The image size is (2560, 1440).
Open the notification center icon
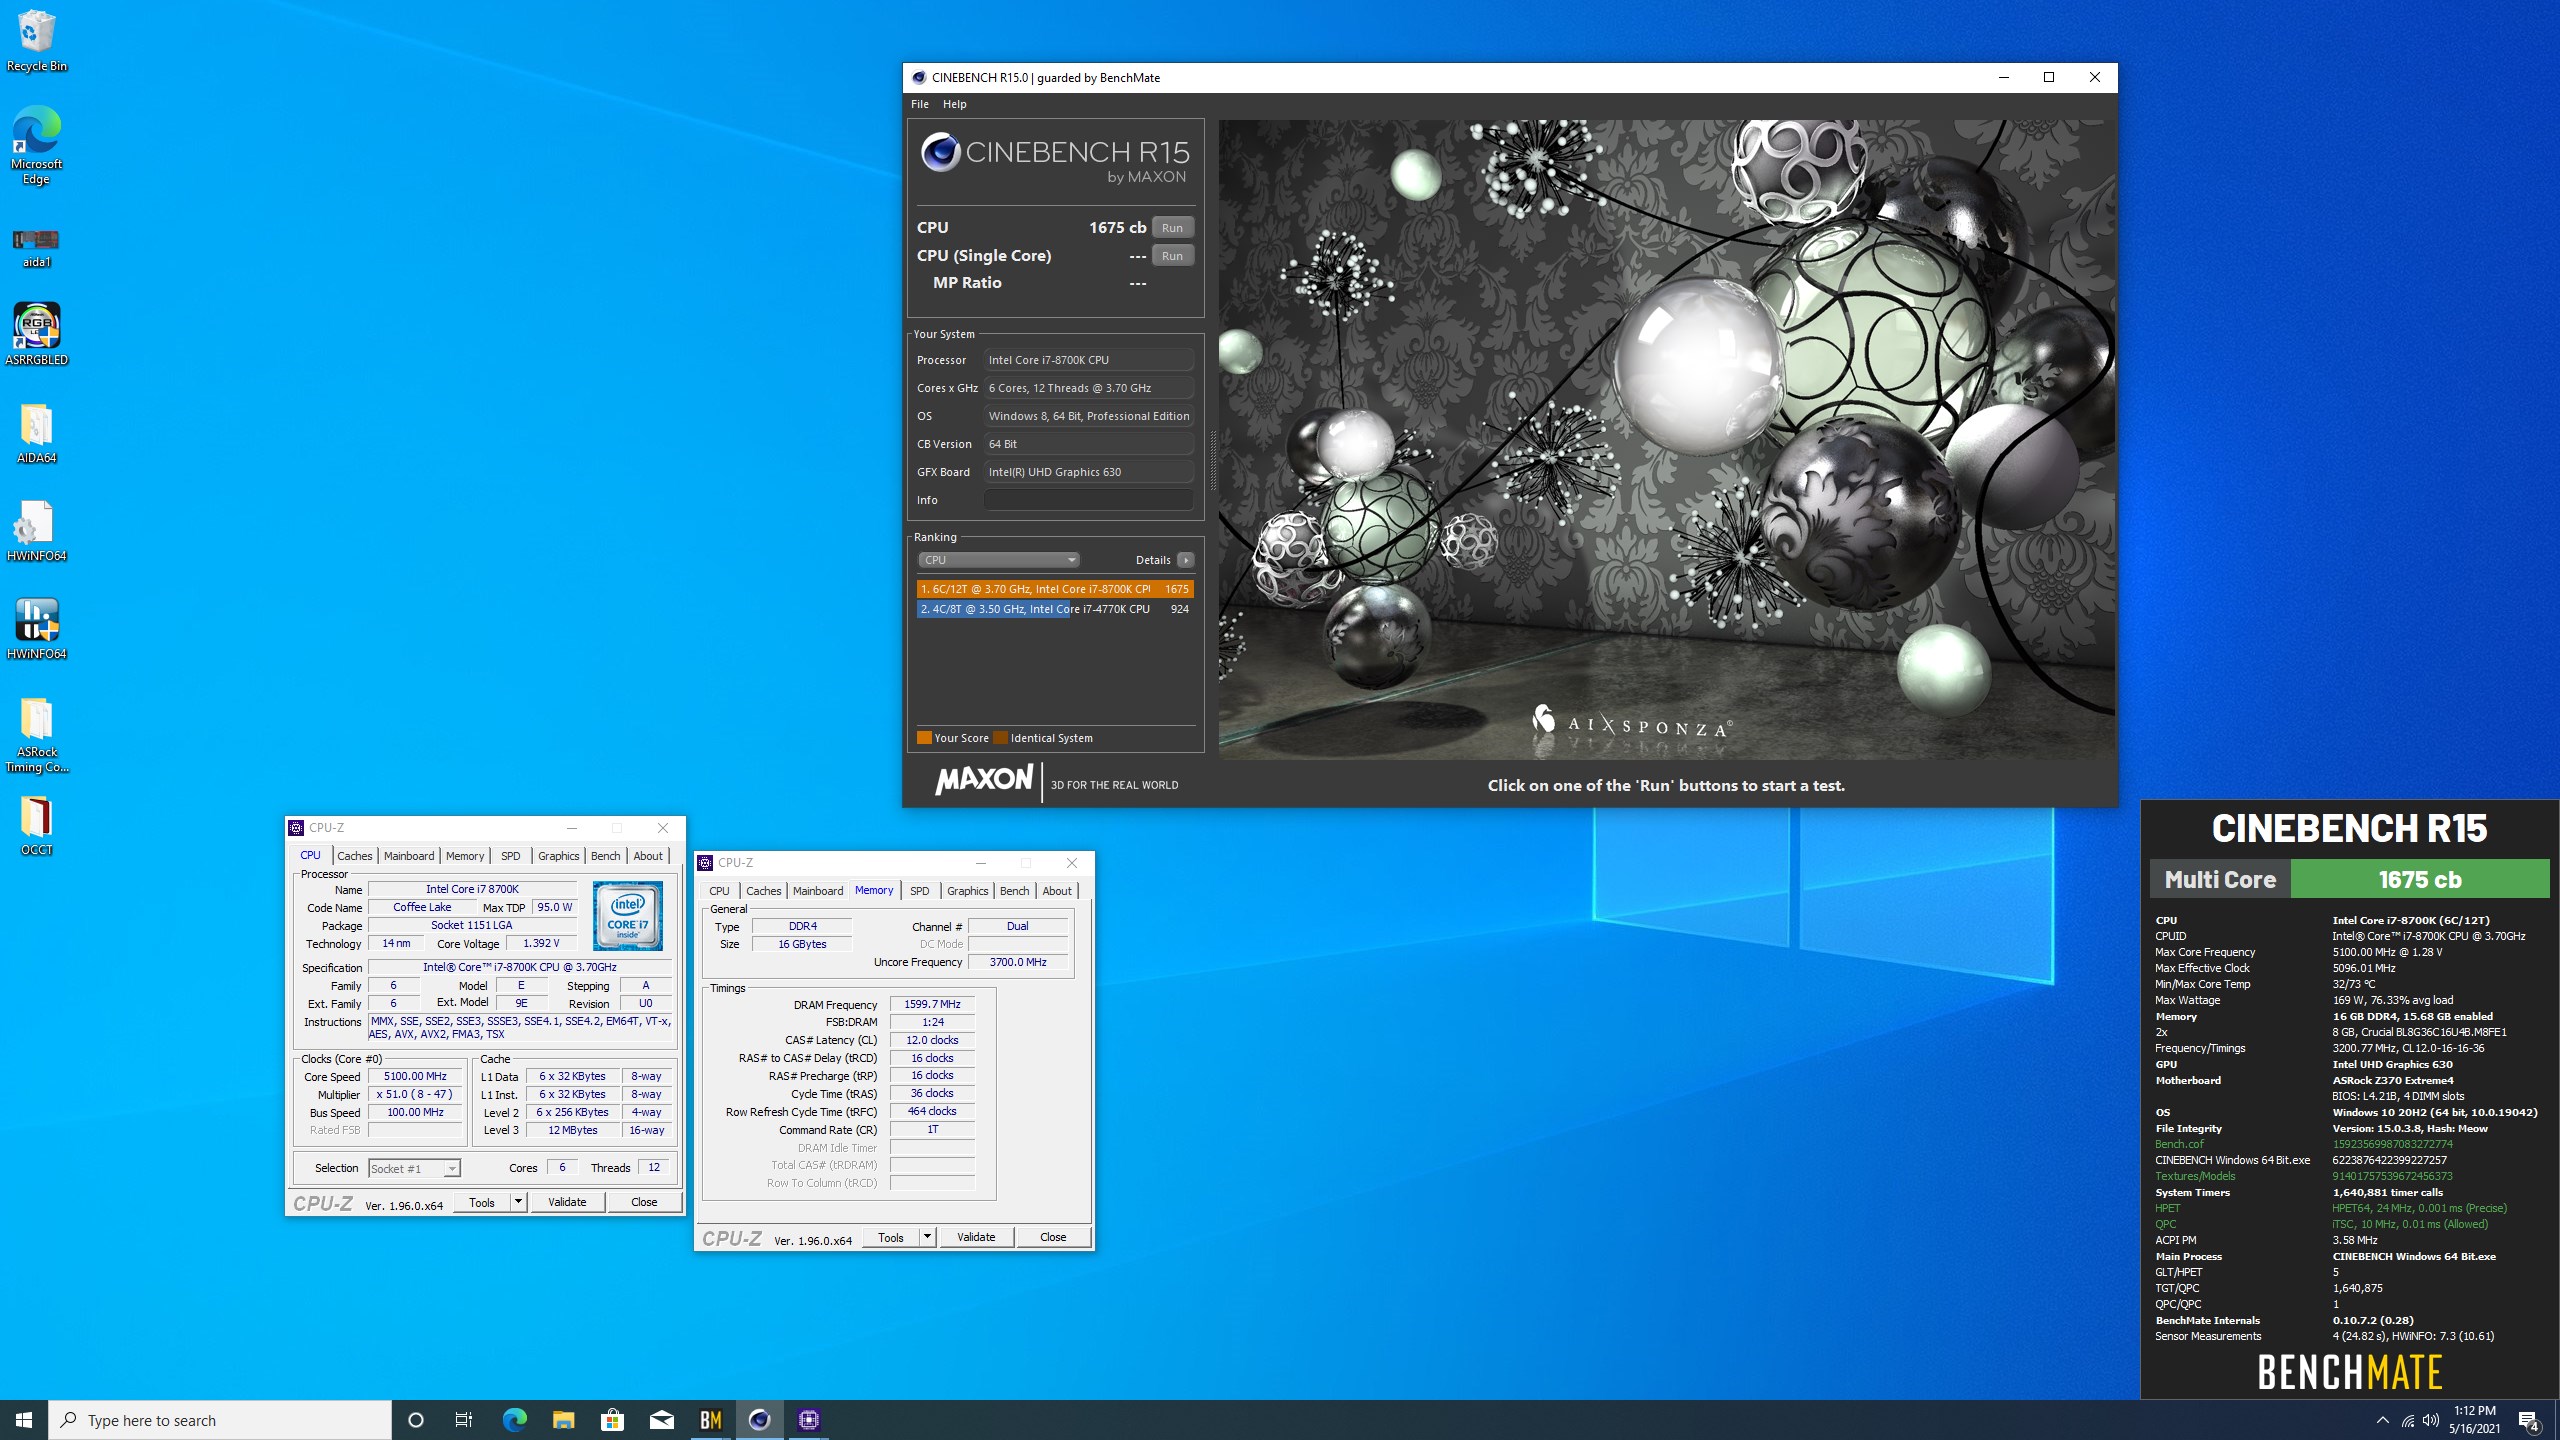pyautogui.click(x=2529, y=1420)
